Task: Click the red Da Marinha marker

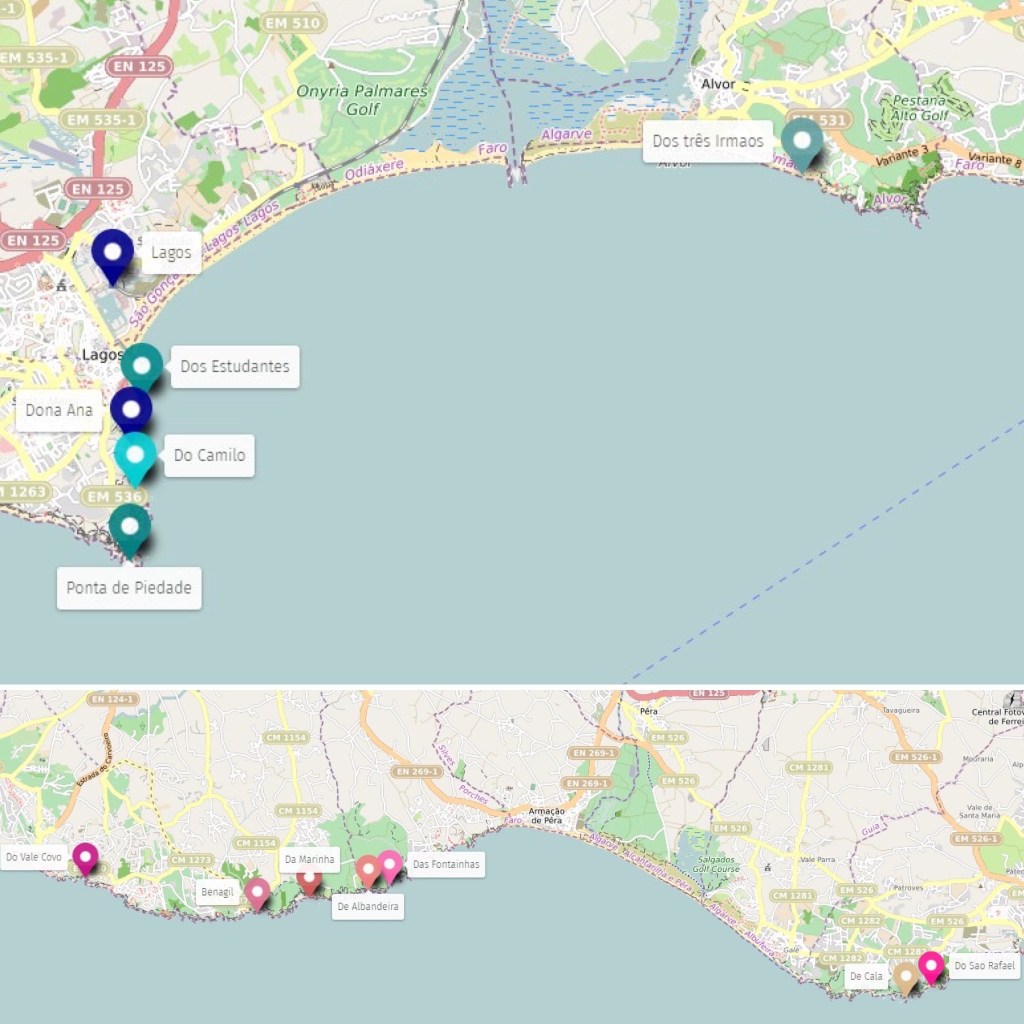Action: [x=310, y=882]
